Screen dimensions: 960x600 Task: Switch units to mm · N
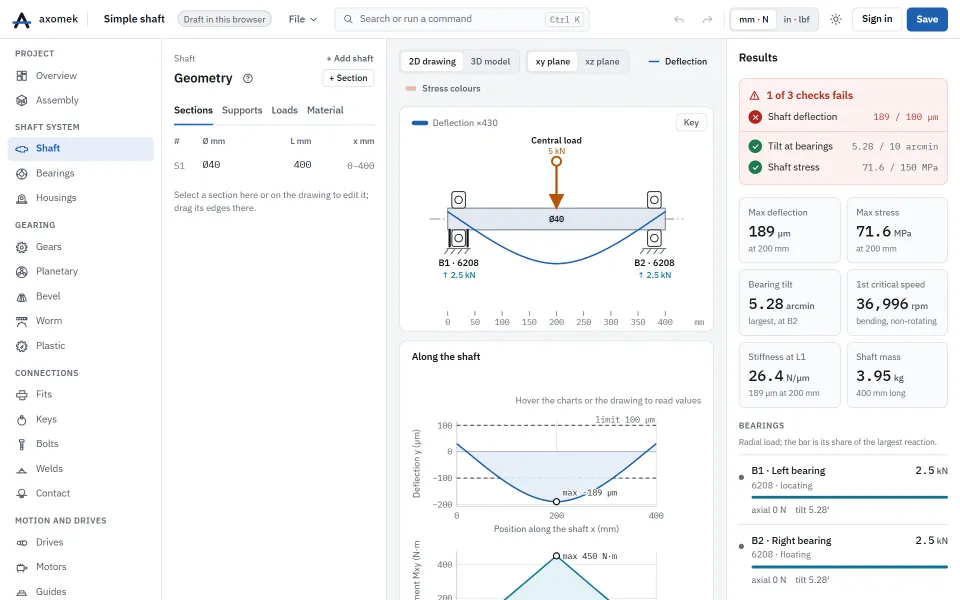click(x=754, y=20)
